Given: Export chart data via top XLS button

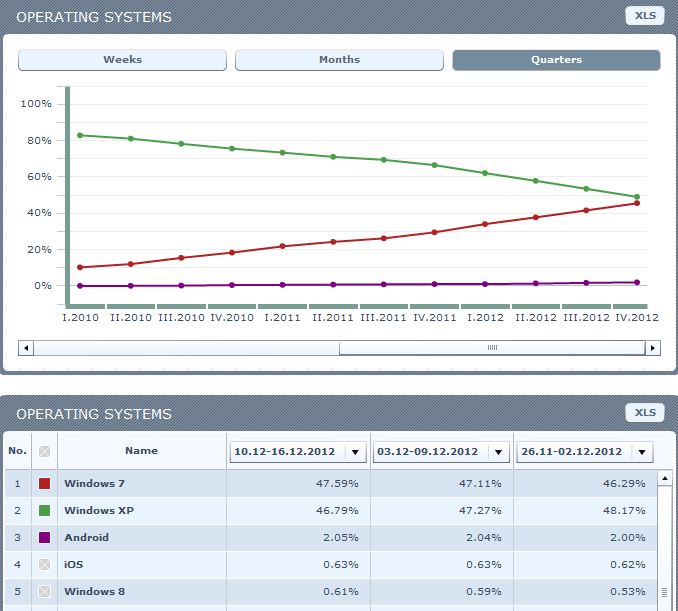Looking at the screenshot, I should [644, 16].
